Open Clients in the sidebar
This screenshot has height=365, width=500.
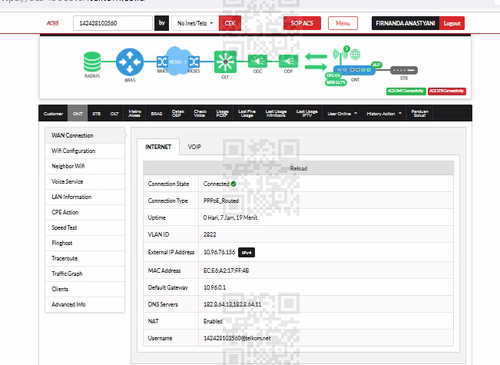pyautogui.click(x=85, y=289)
